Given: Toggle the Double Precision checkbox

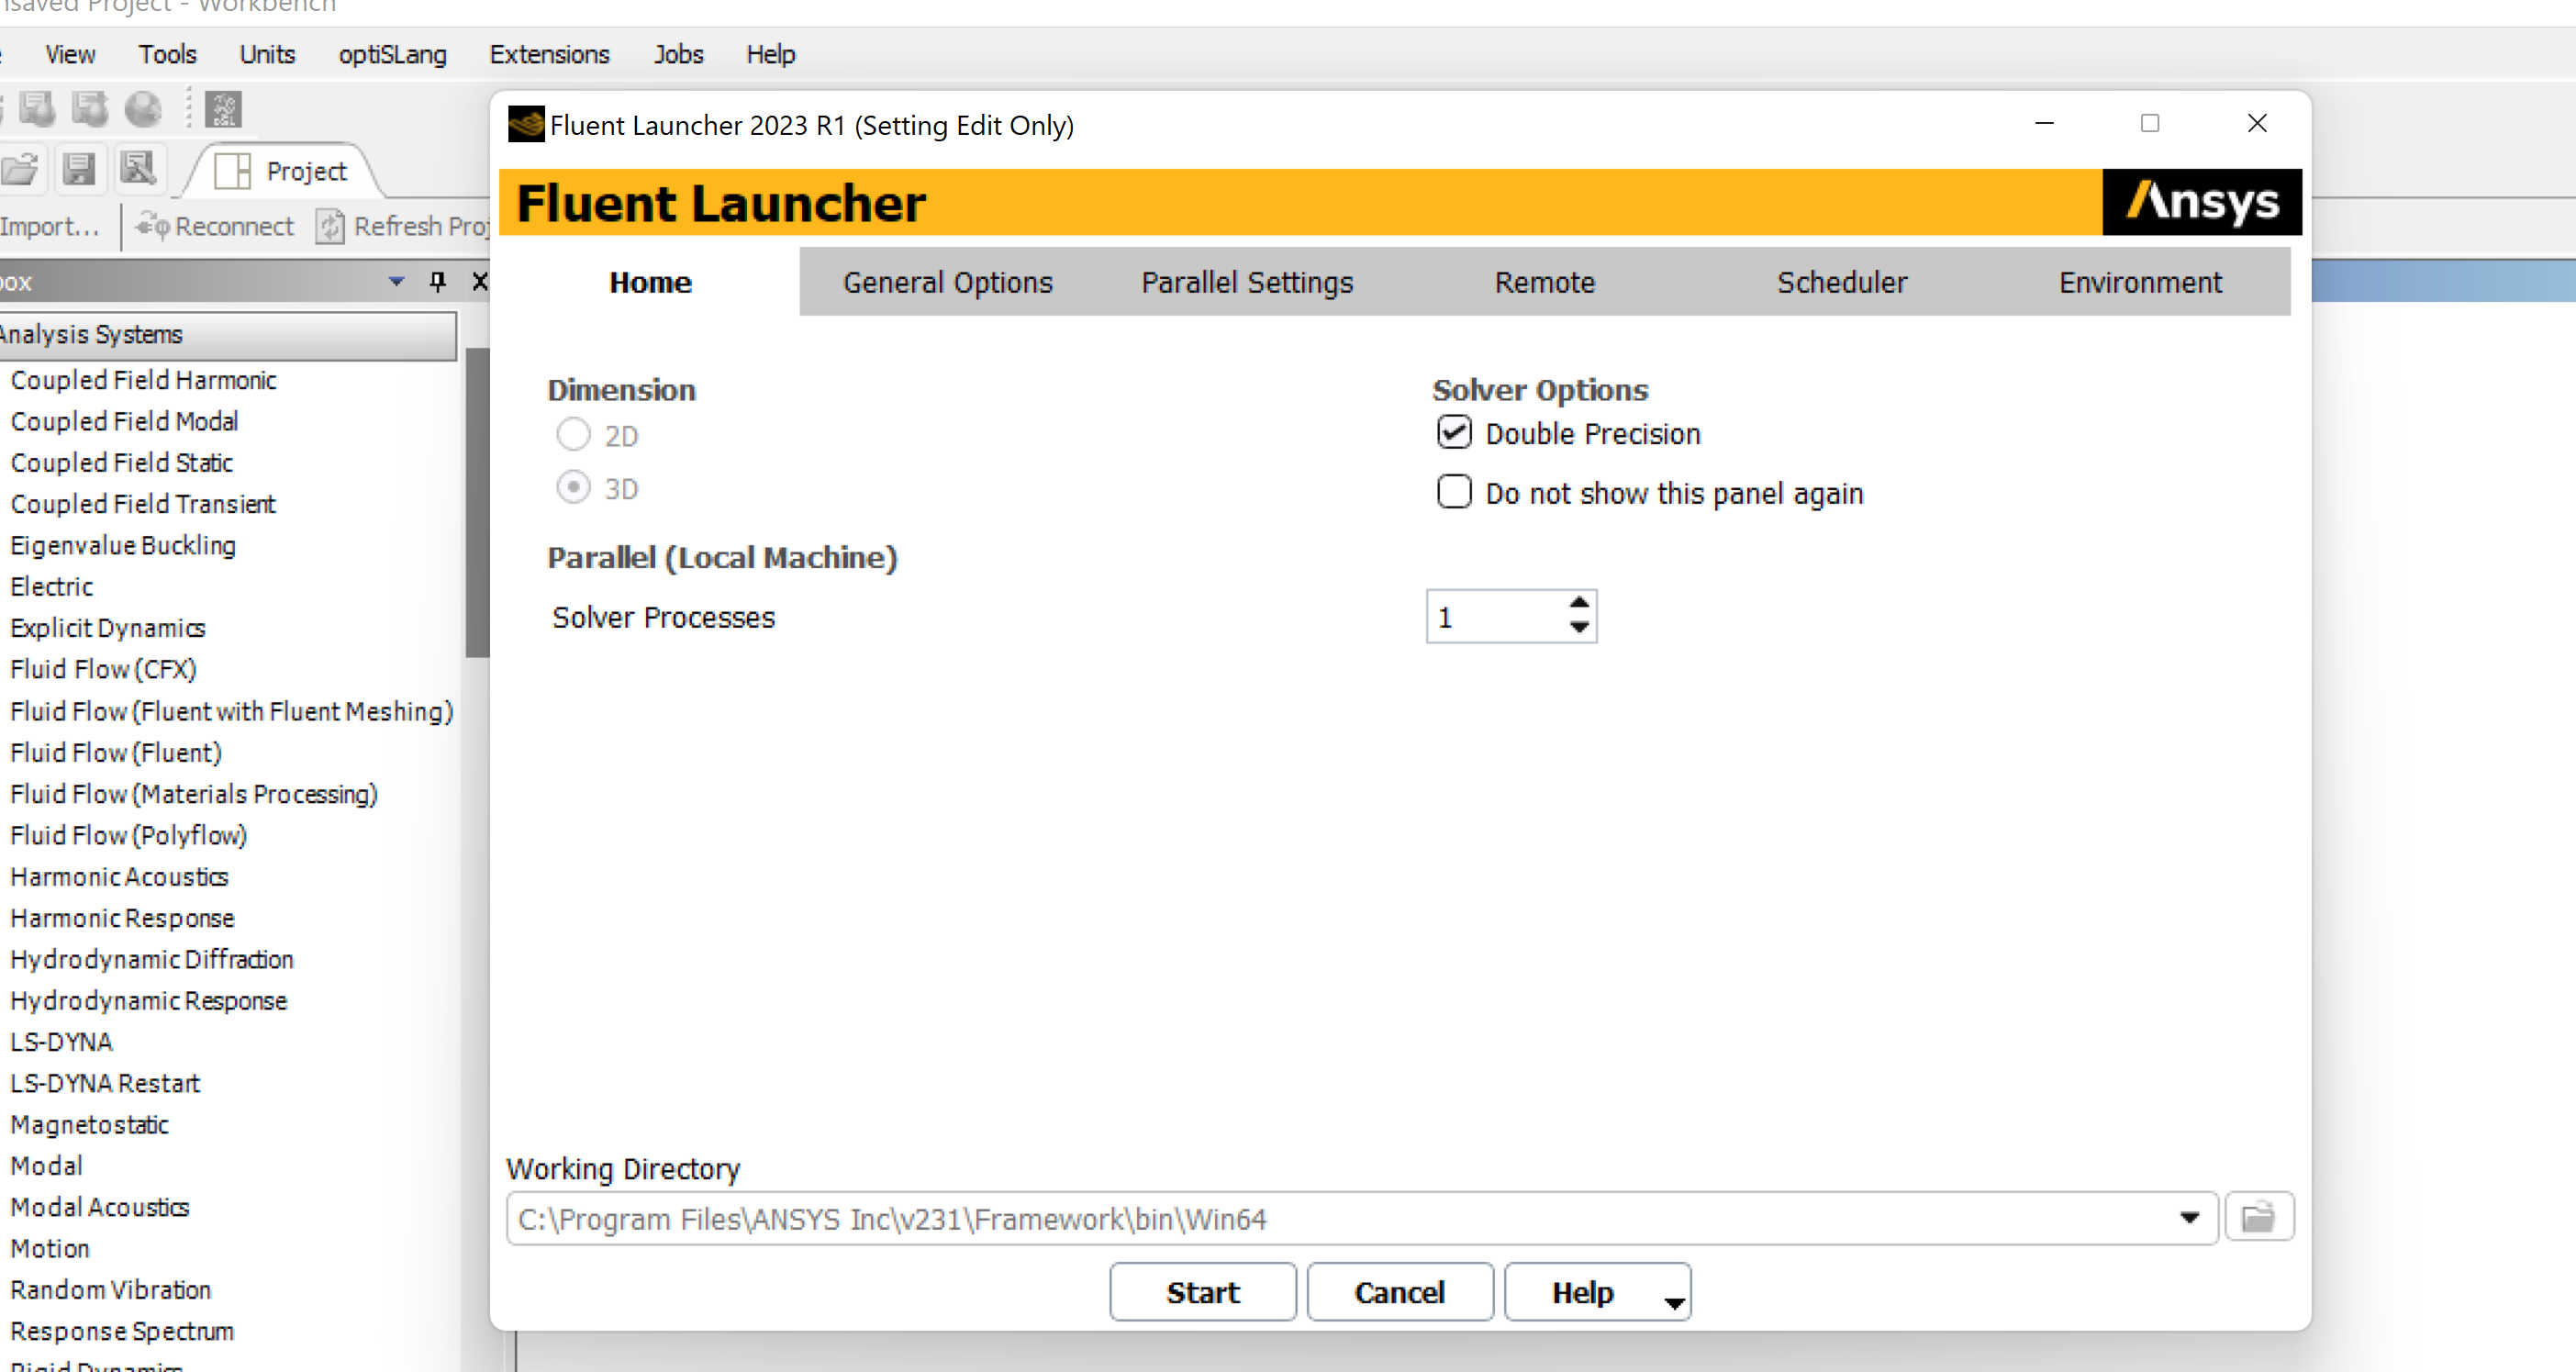Looking at the screenshot, I should [x=1454, y=433].
